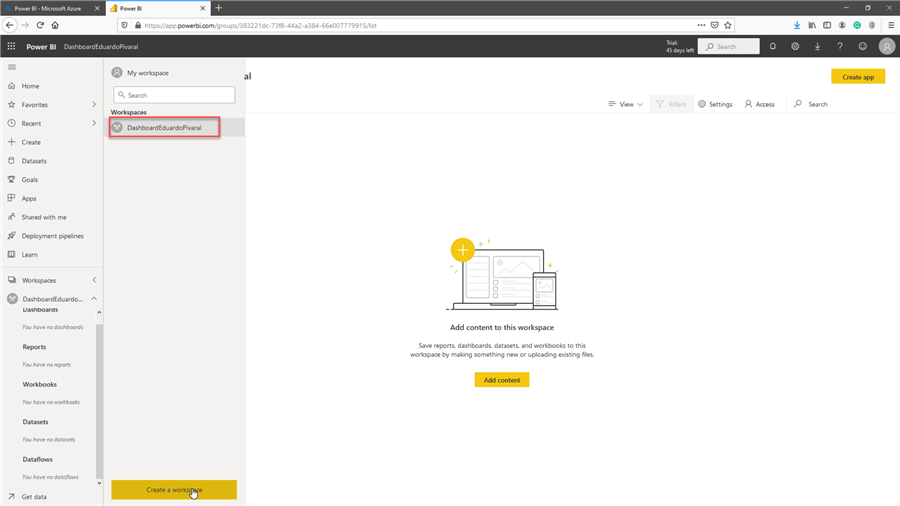Click the sidebar scroll up arrow
The width and height of the screenshot is (900, 506).
(x=99, y=313)
